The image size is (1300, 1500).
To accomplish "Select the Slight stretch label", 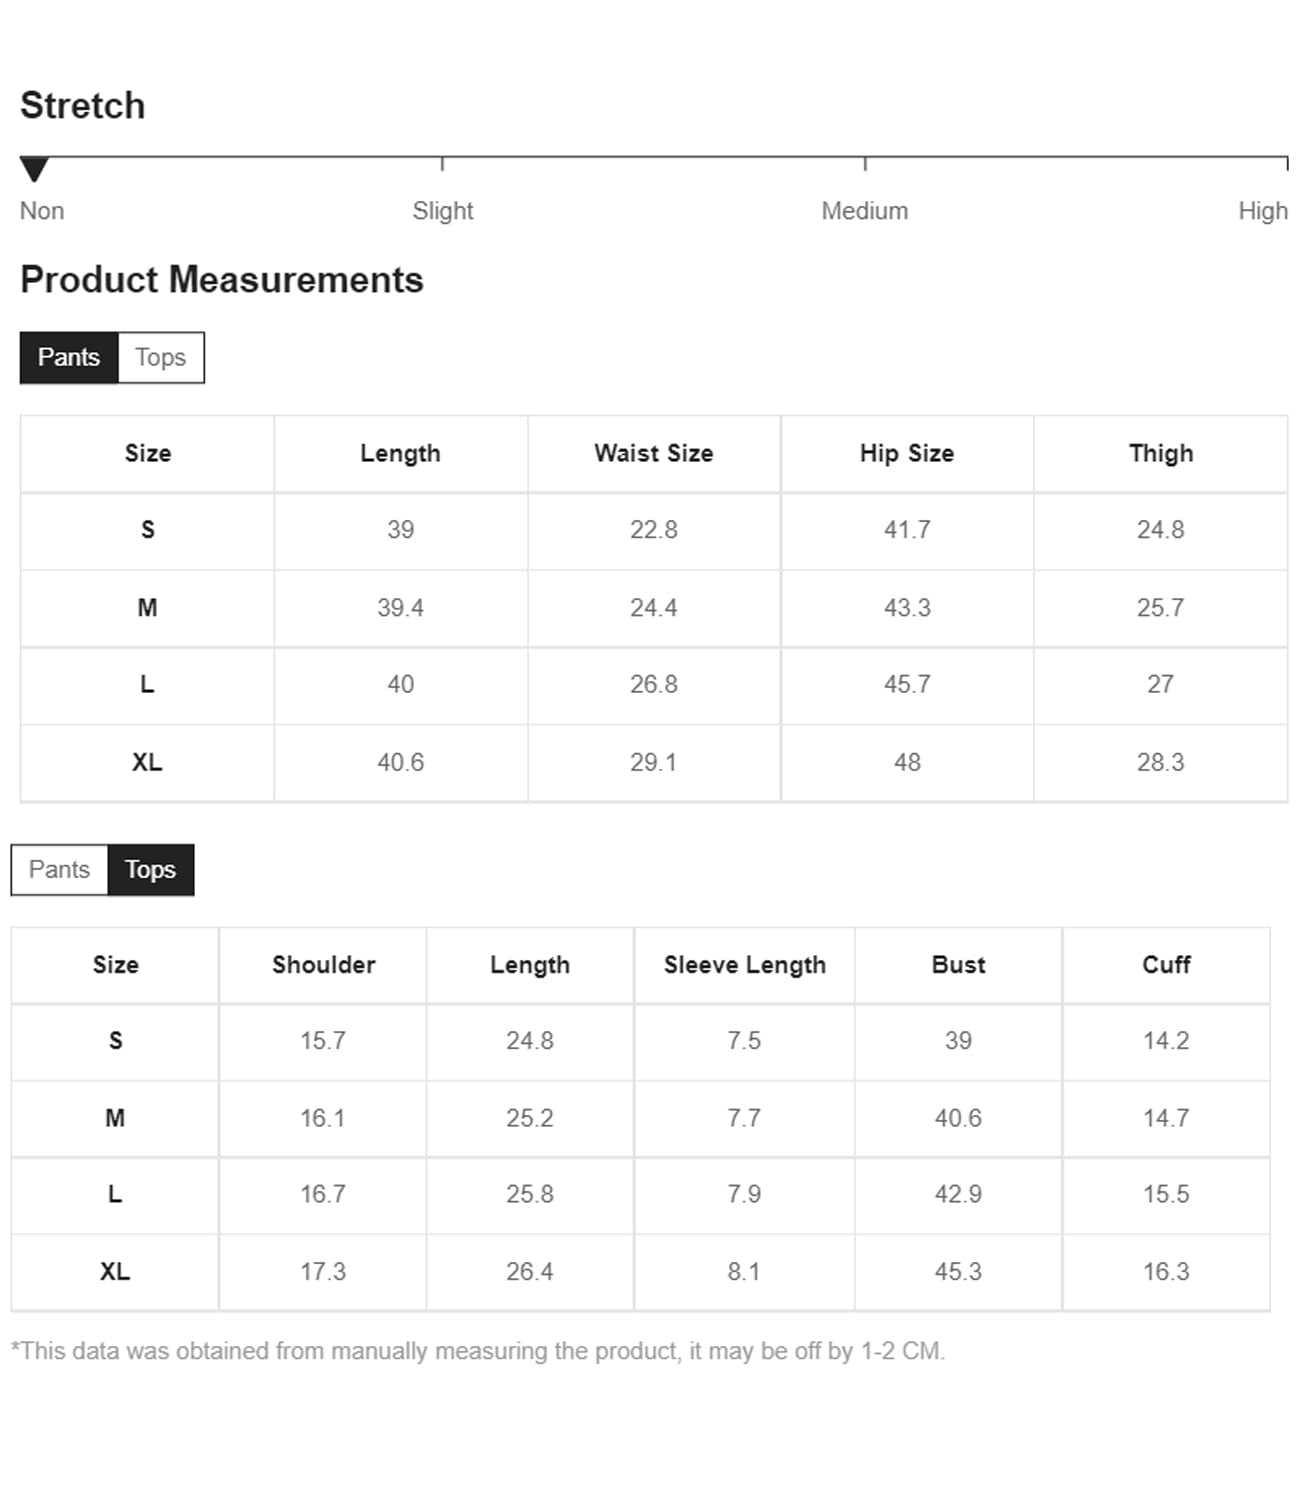I will tap(442, 211).
